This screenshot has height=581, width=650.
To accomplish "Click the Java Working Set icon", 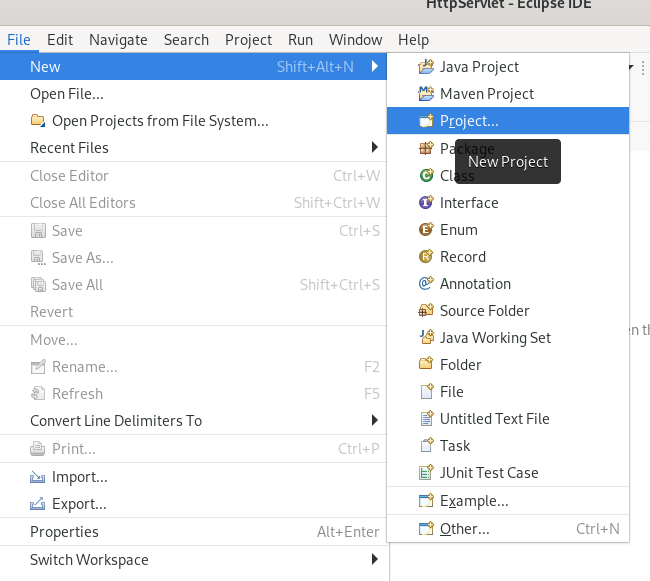I will click(426, 337).
